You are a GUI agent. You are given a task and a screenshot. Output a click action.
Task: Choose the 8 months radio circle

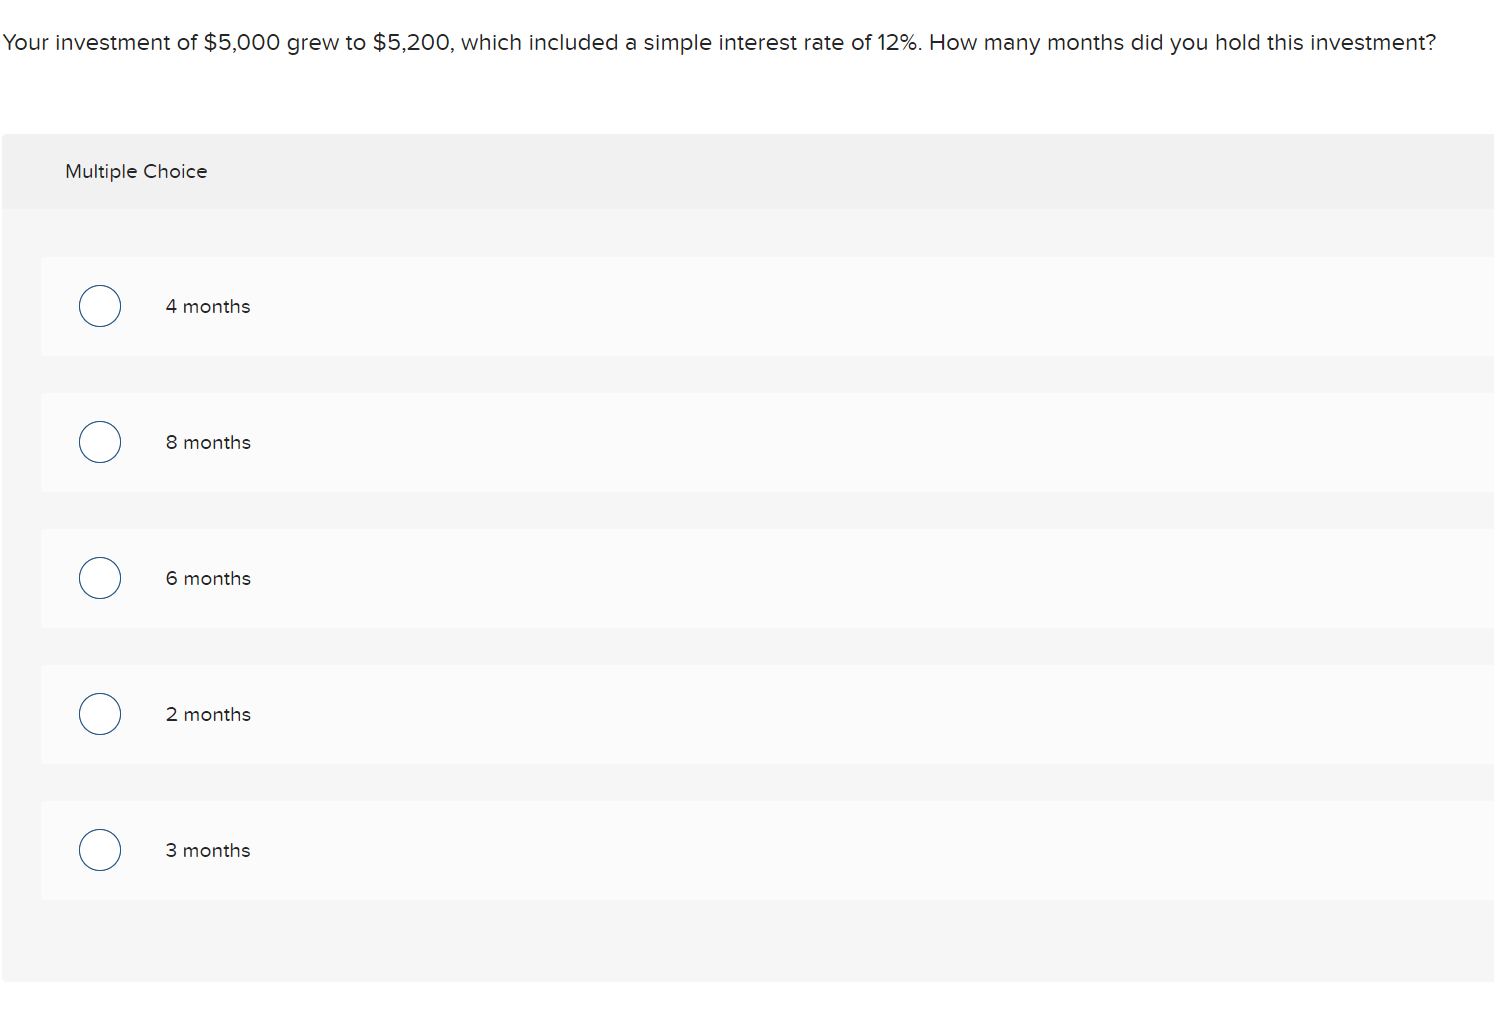100,442
